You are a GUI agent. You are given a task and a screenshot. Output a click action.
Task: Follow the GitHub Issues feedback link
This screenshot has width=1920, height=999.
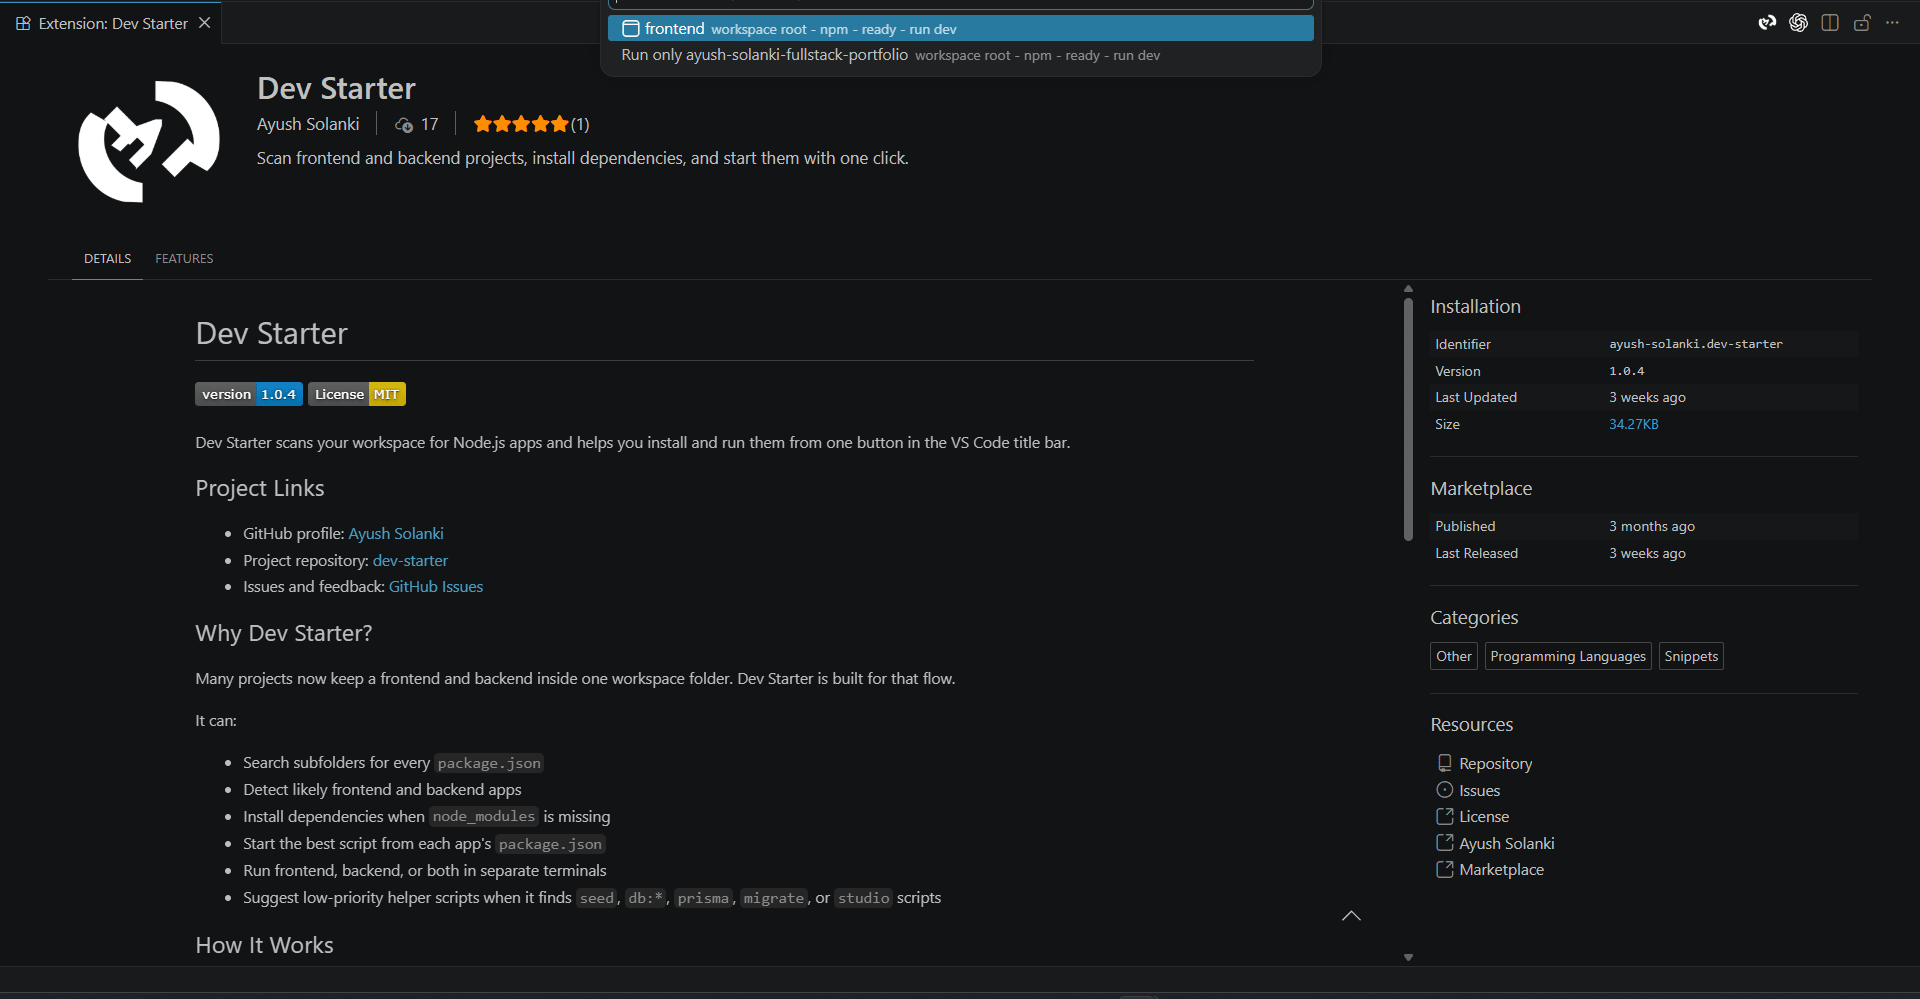436,587
